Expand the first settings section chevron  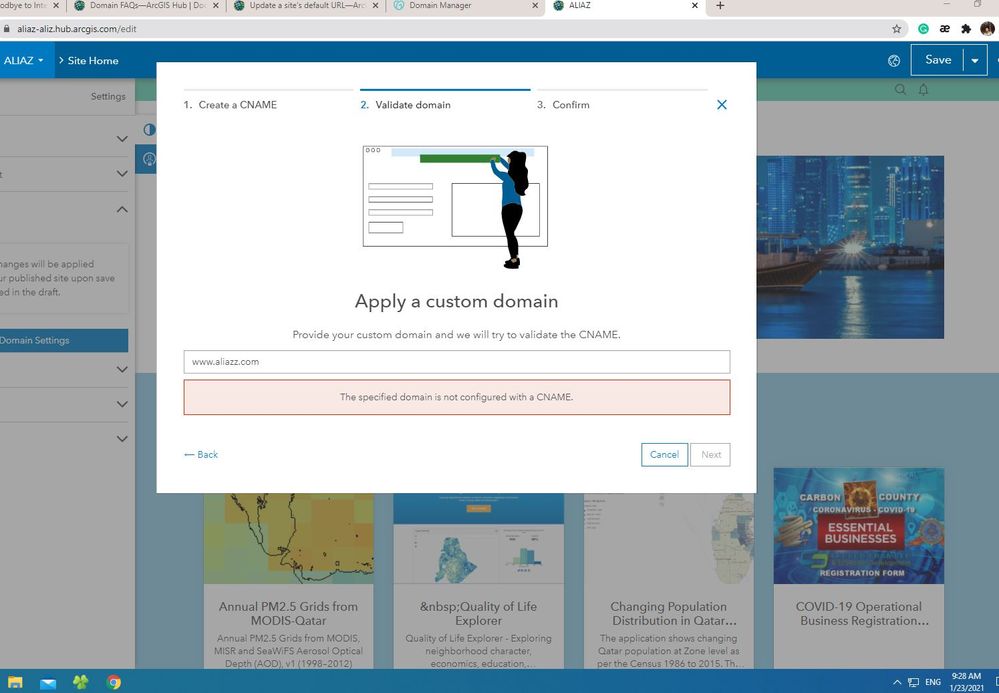122,138
